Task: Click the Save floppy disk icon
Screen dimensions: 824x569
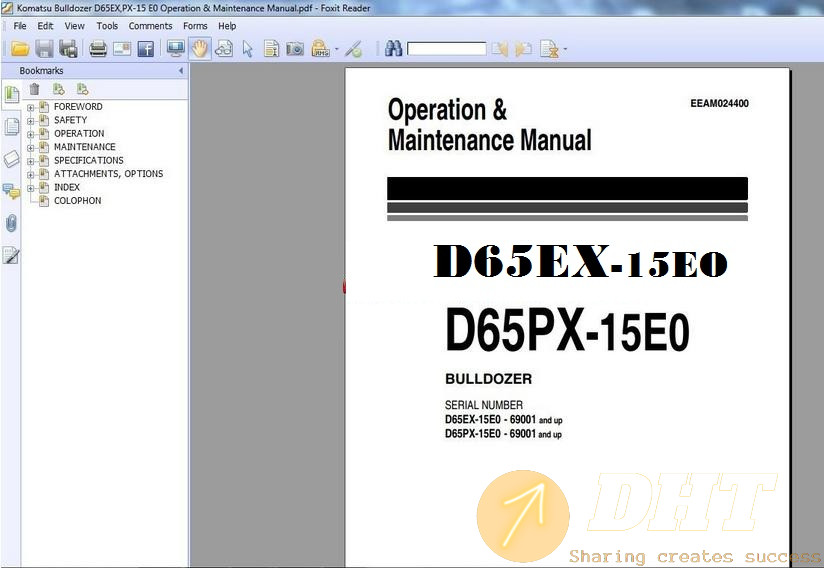Action: (x=44, y=49)
